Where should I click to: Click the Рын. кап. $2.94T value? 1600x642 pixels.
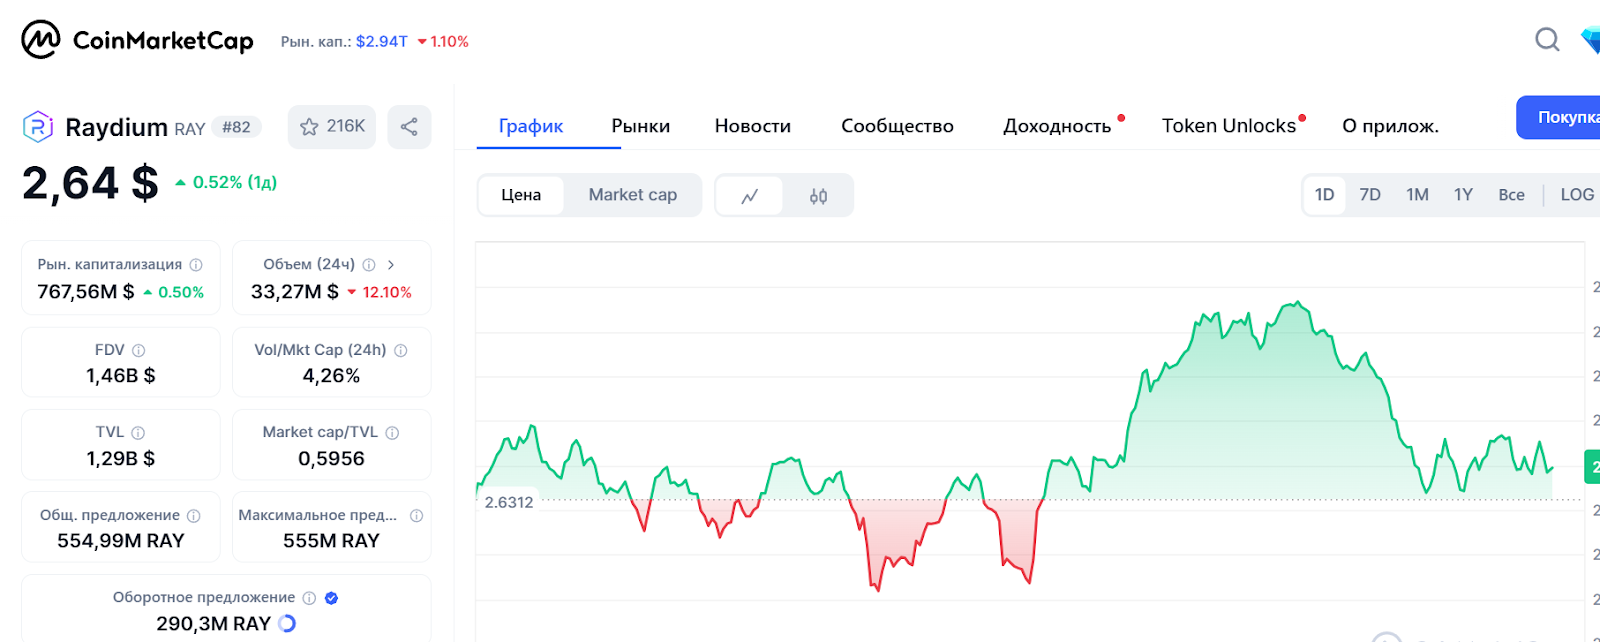click(382, 41)
